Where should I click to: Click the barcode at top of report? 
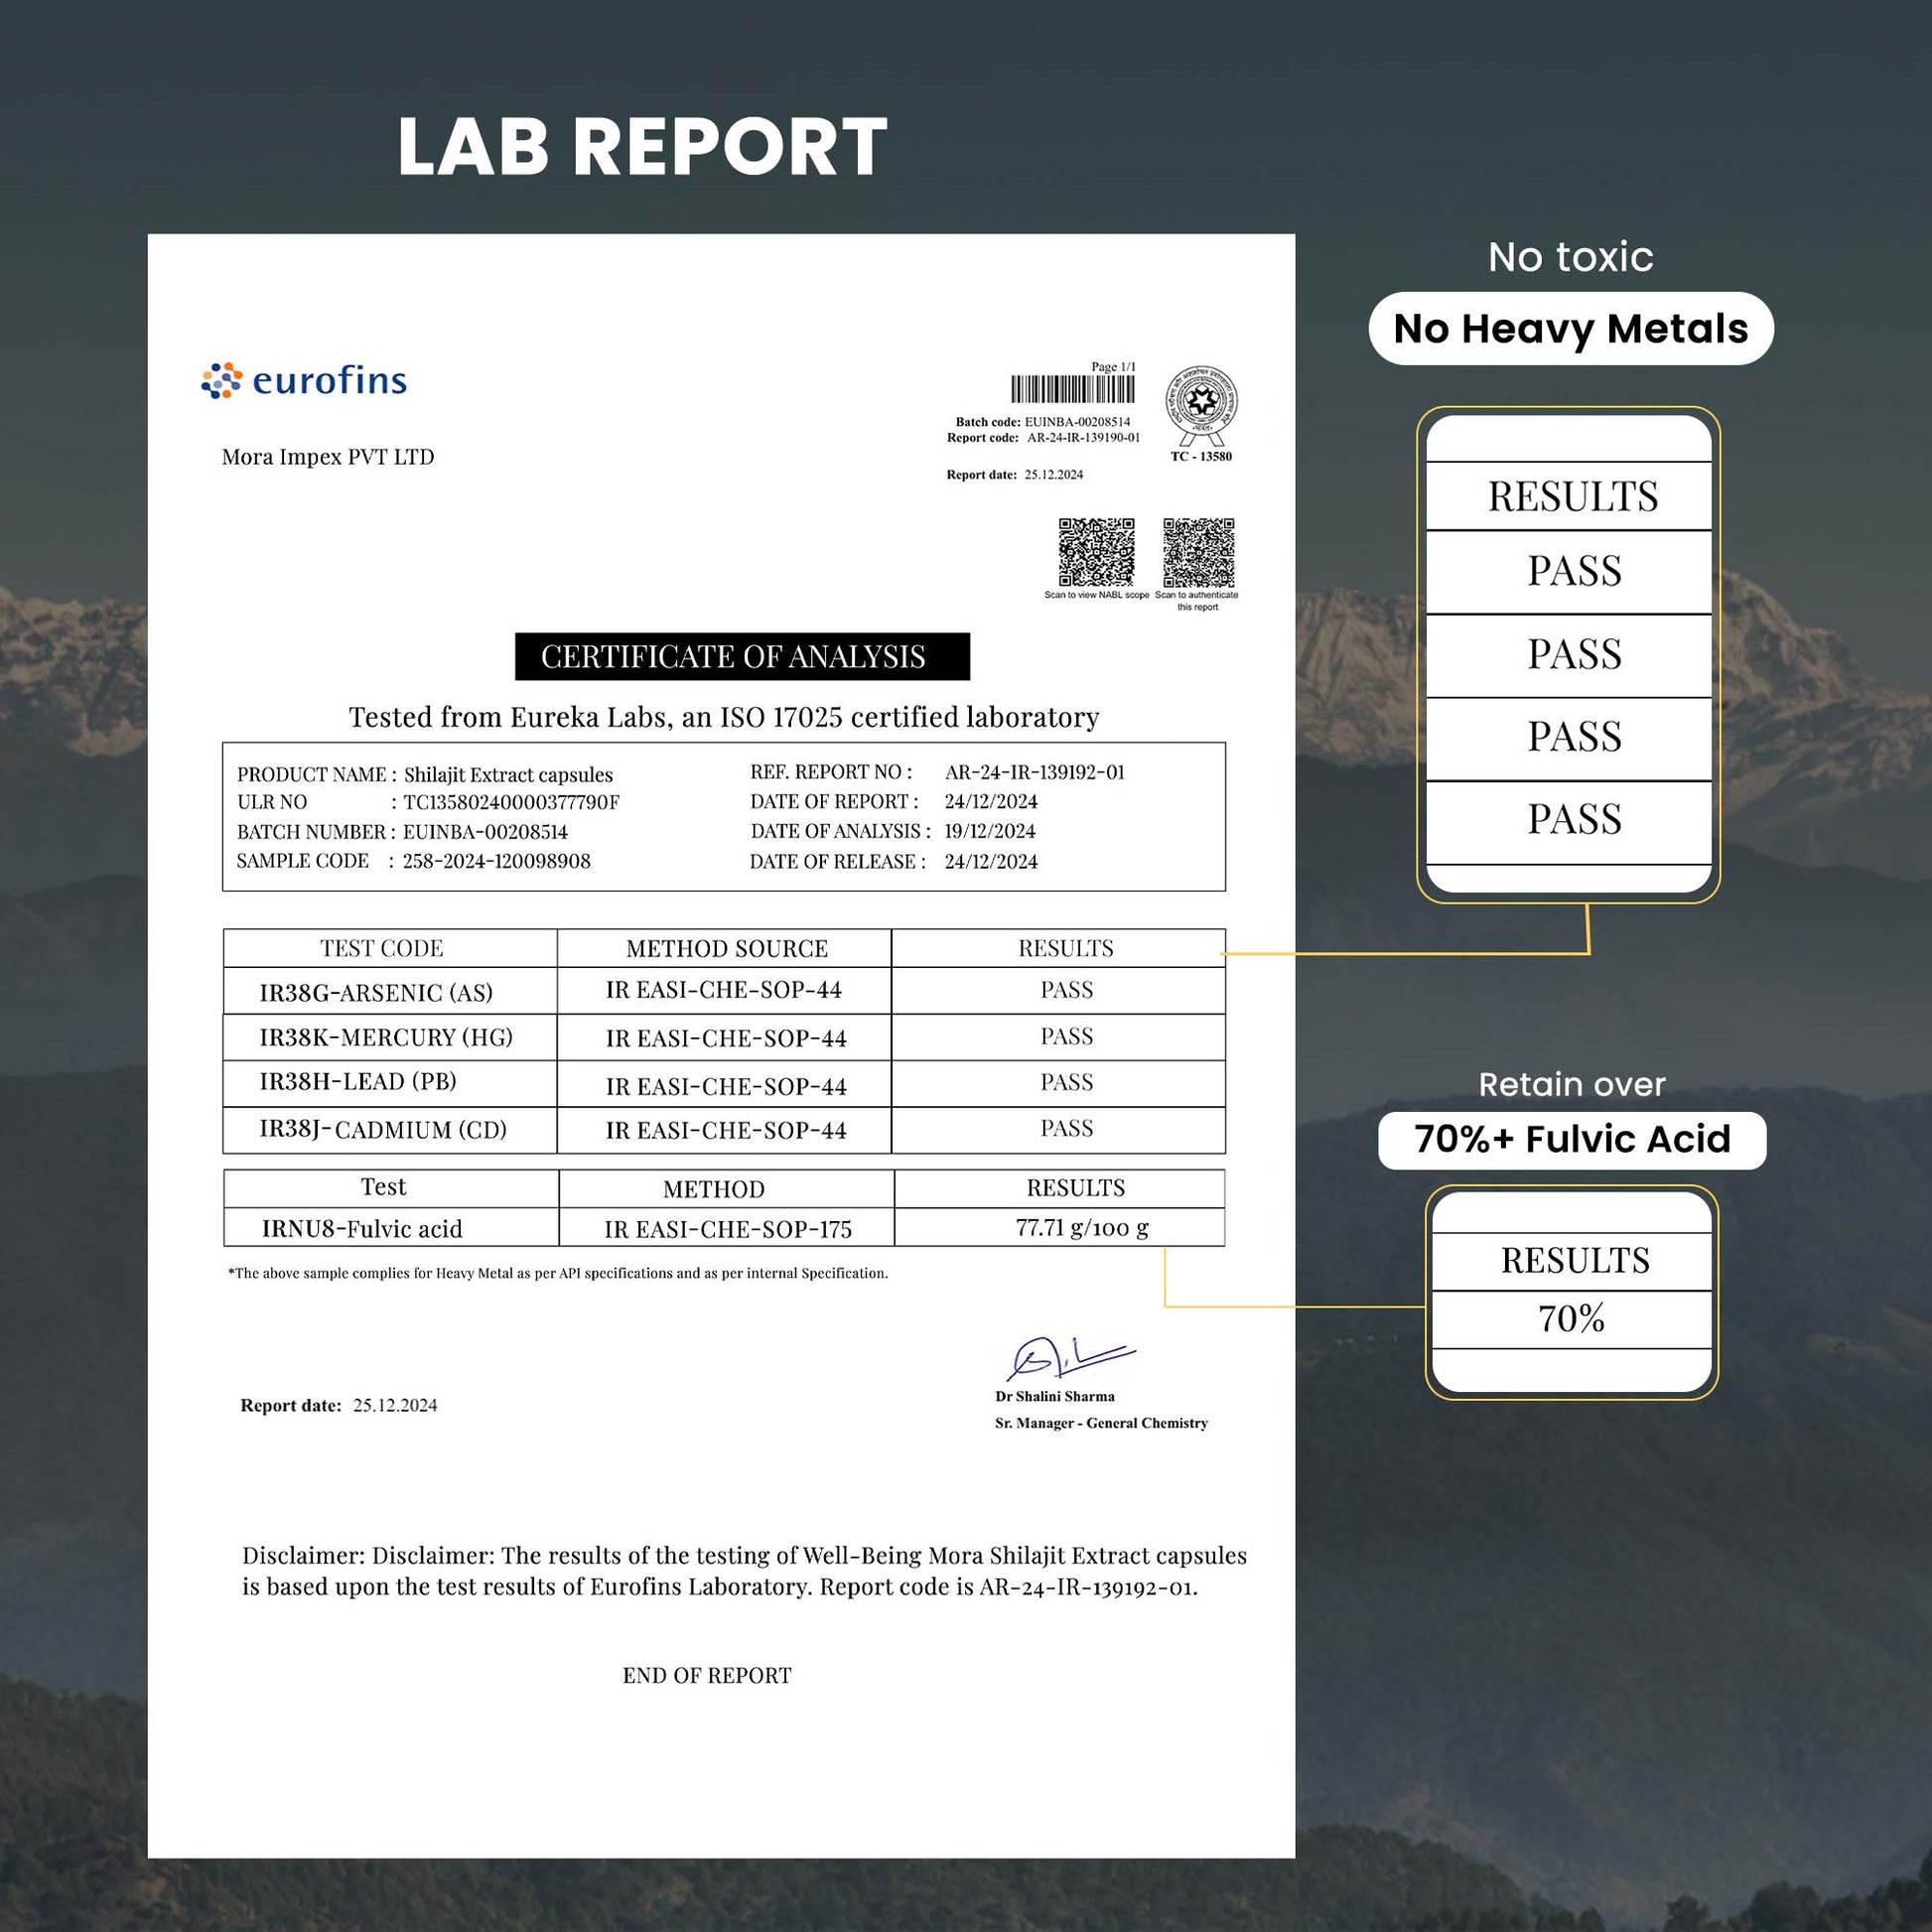1072,389
